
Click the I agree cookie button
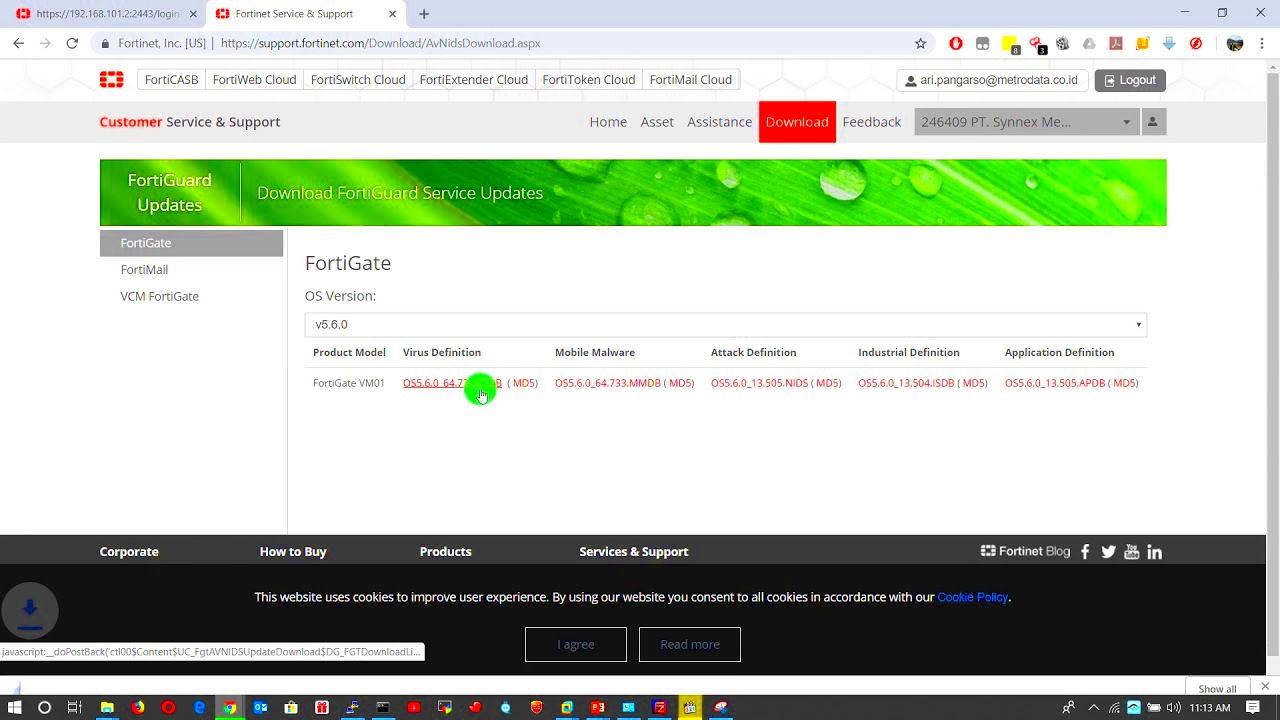pyautogui.click(x=575, y=644)
